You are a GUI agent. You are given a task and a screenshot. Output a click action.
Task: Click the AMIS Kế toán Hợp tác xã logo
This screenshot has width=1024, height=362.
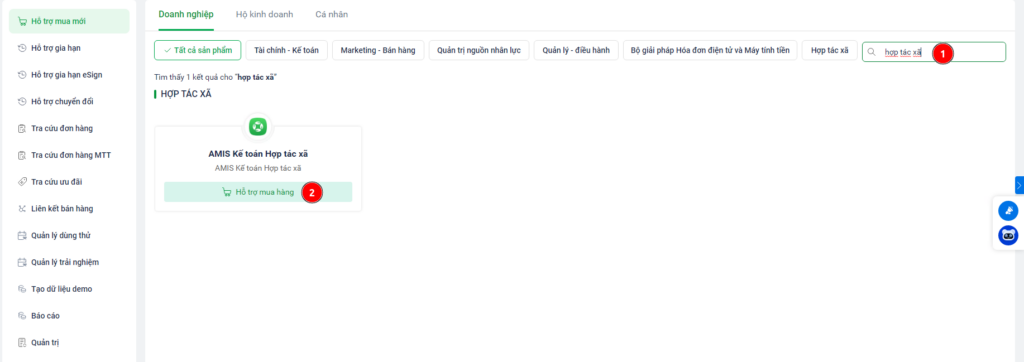258,127
